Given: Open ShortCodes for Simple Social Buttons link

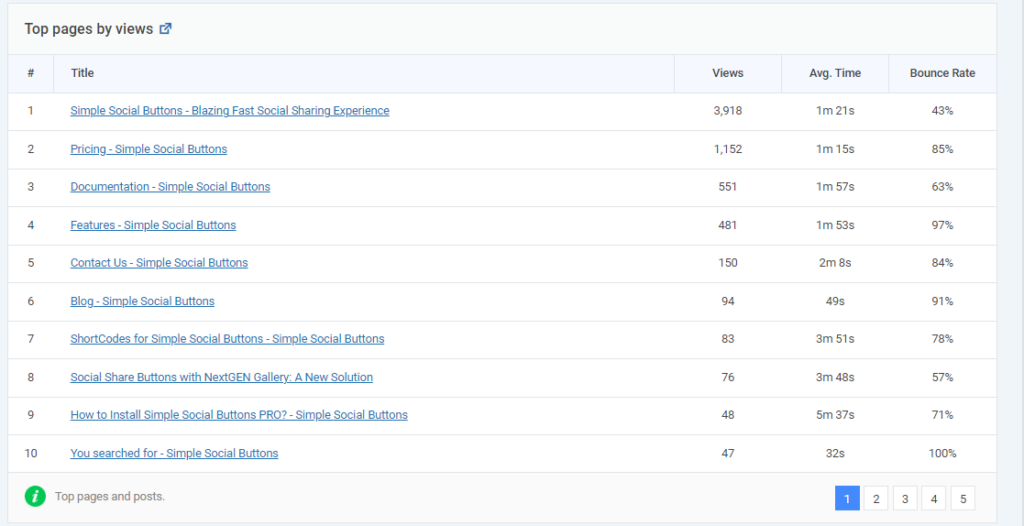Looking at the screenshot, I should pyautogui.click(x=227, y=339).
